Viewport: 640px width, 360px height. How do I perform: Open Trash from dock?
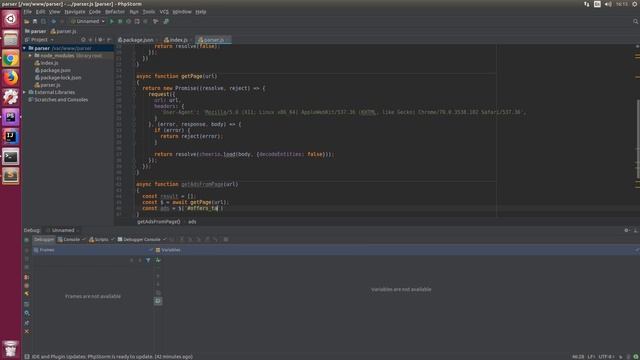(11, 349)
